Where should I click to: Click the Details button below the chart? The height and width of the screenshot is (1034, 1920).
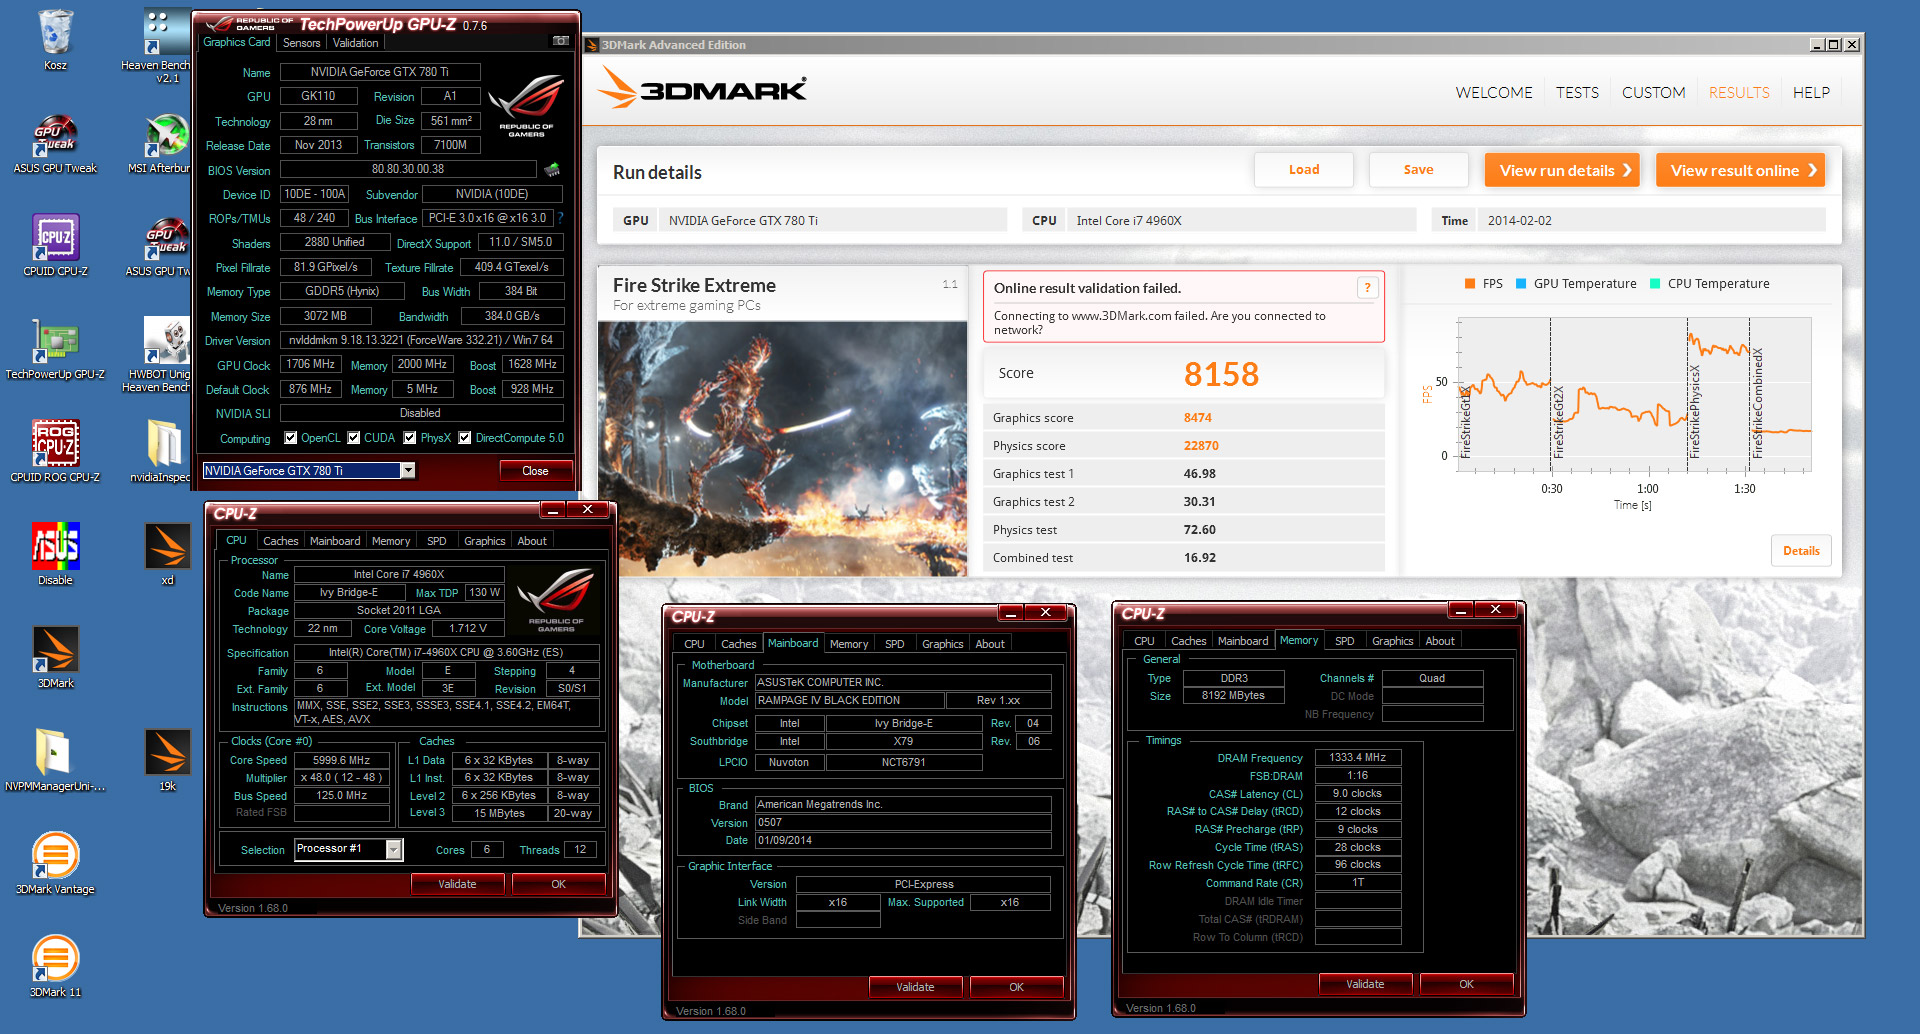[x=1801, y=551]
